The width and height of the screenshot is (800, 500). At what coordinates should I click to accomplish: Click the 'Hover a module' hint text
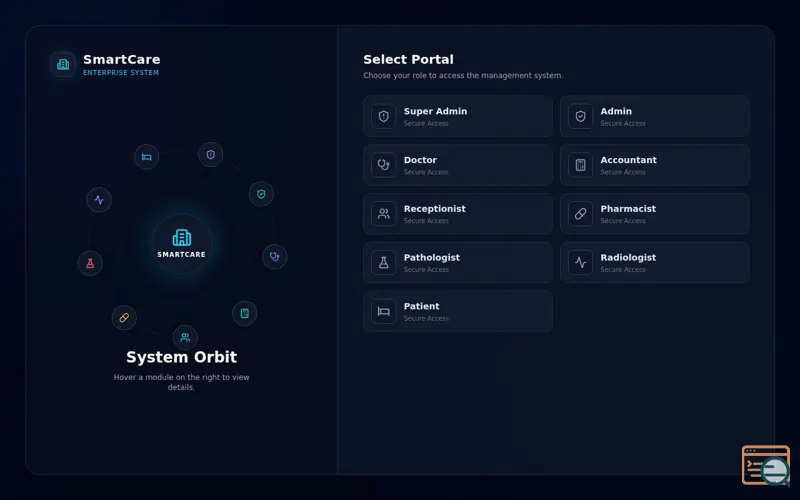[x=182, y=382]
